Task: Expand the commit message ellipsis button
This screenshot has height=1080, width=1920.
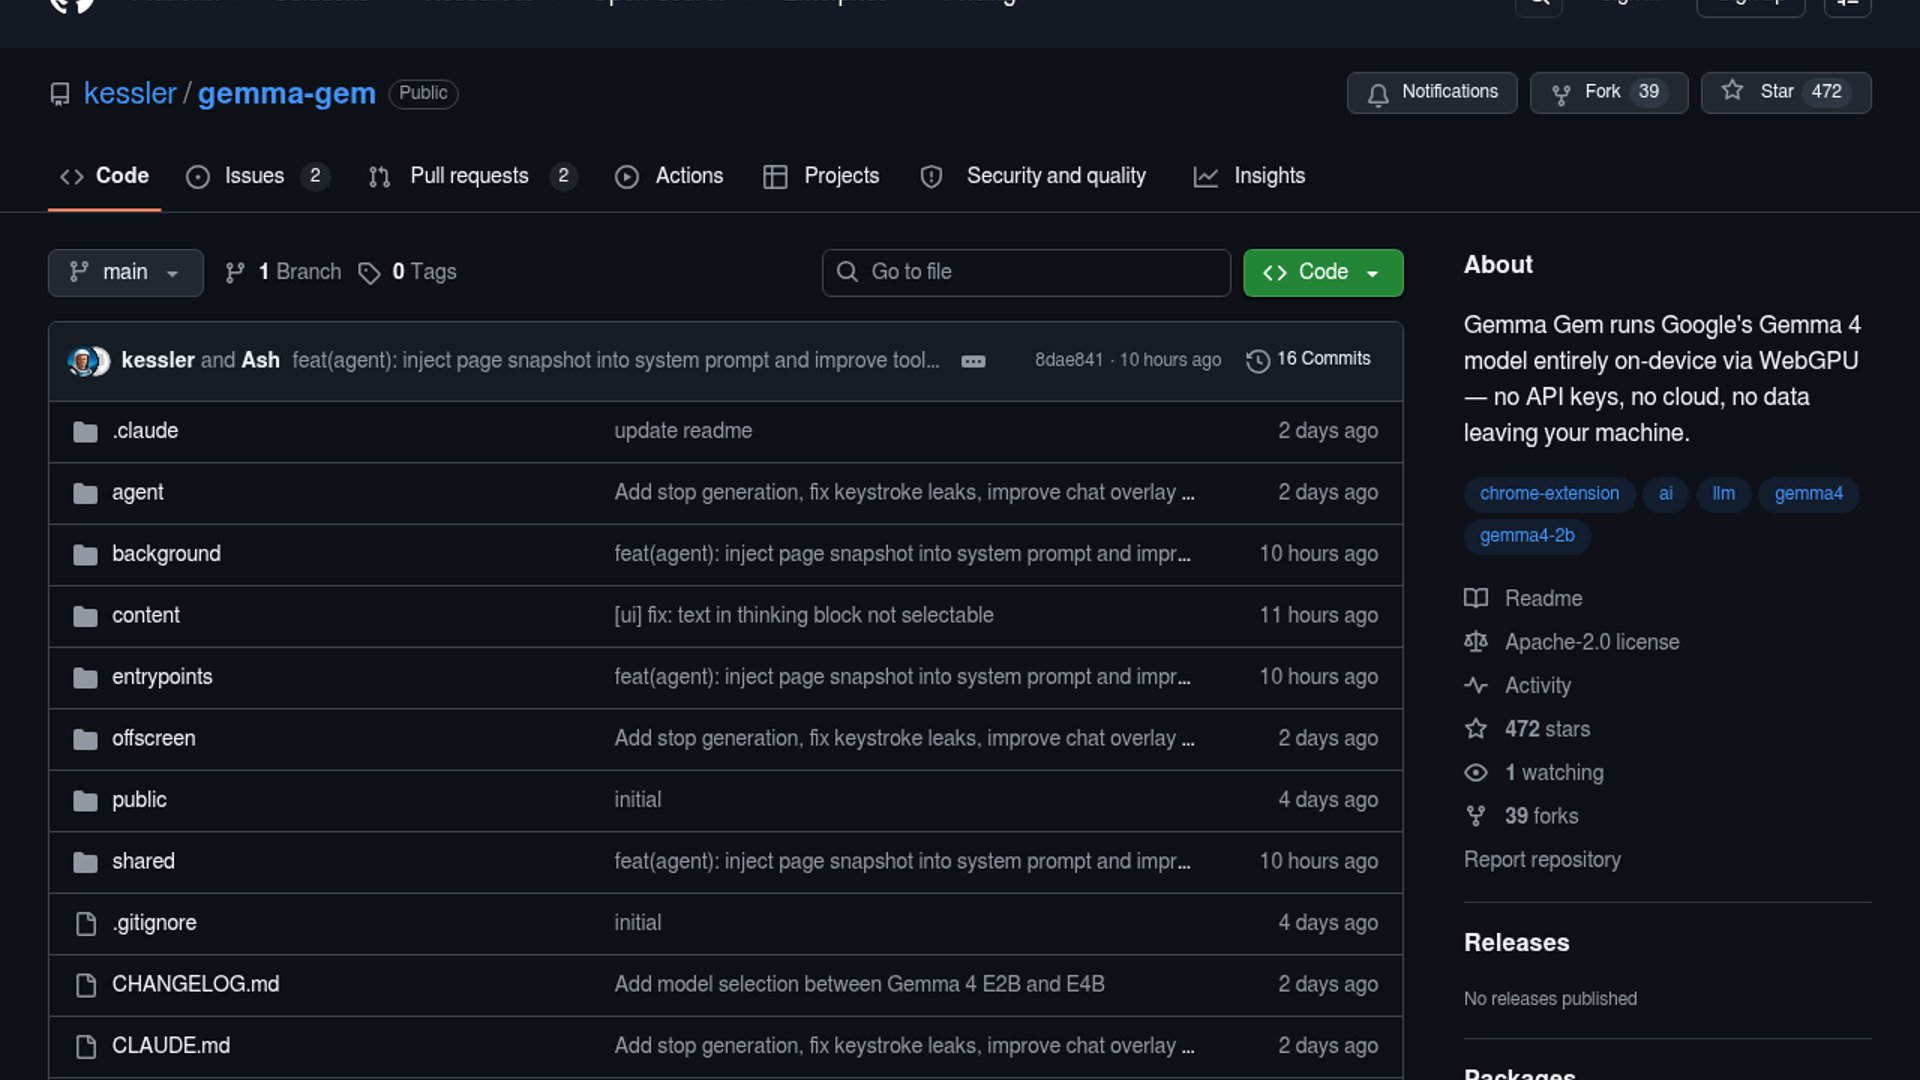Action: 973,361
